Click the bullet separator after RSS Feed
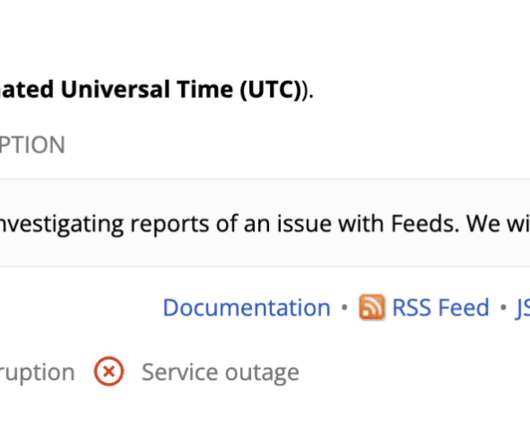The width and height of the screenshot is (530, 442). click(503, 308)
